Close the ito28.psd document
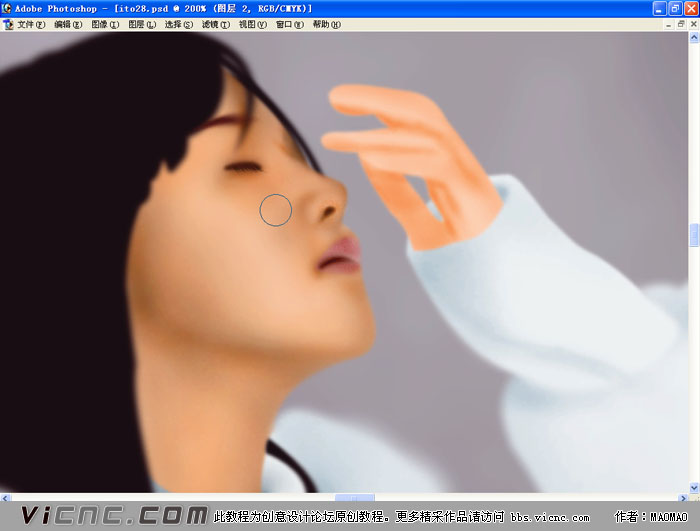700x531 pixels. point(693,25)
